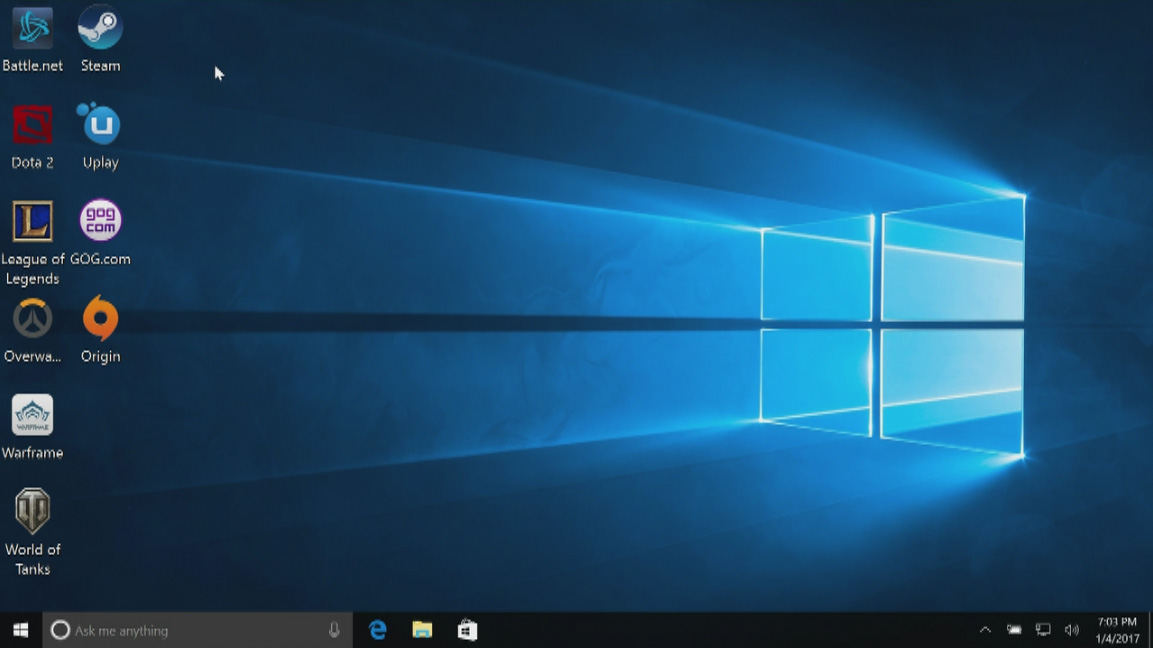Image resolution: width=1153 pixels, height=648 pixels.
Task: Open the volume control tray icon
Action: point(1071,630)
